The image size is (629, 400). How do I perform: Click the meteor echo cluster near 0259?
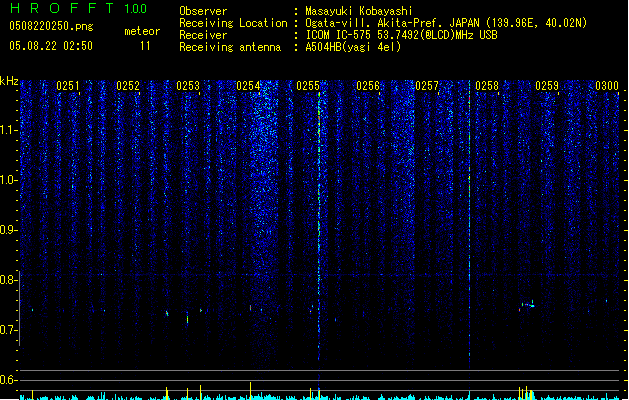527,306
